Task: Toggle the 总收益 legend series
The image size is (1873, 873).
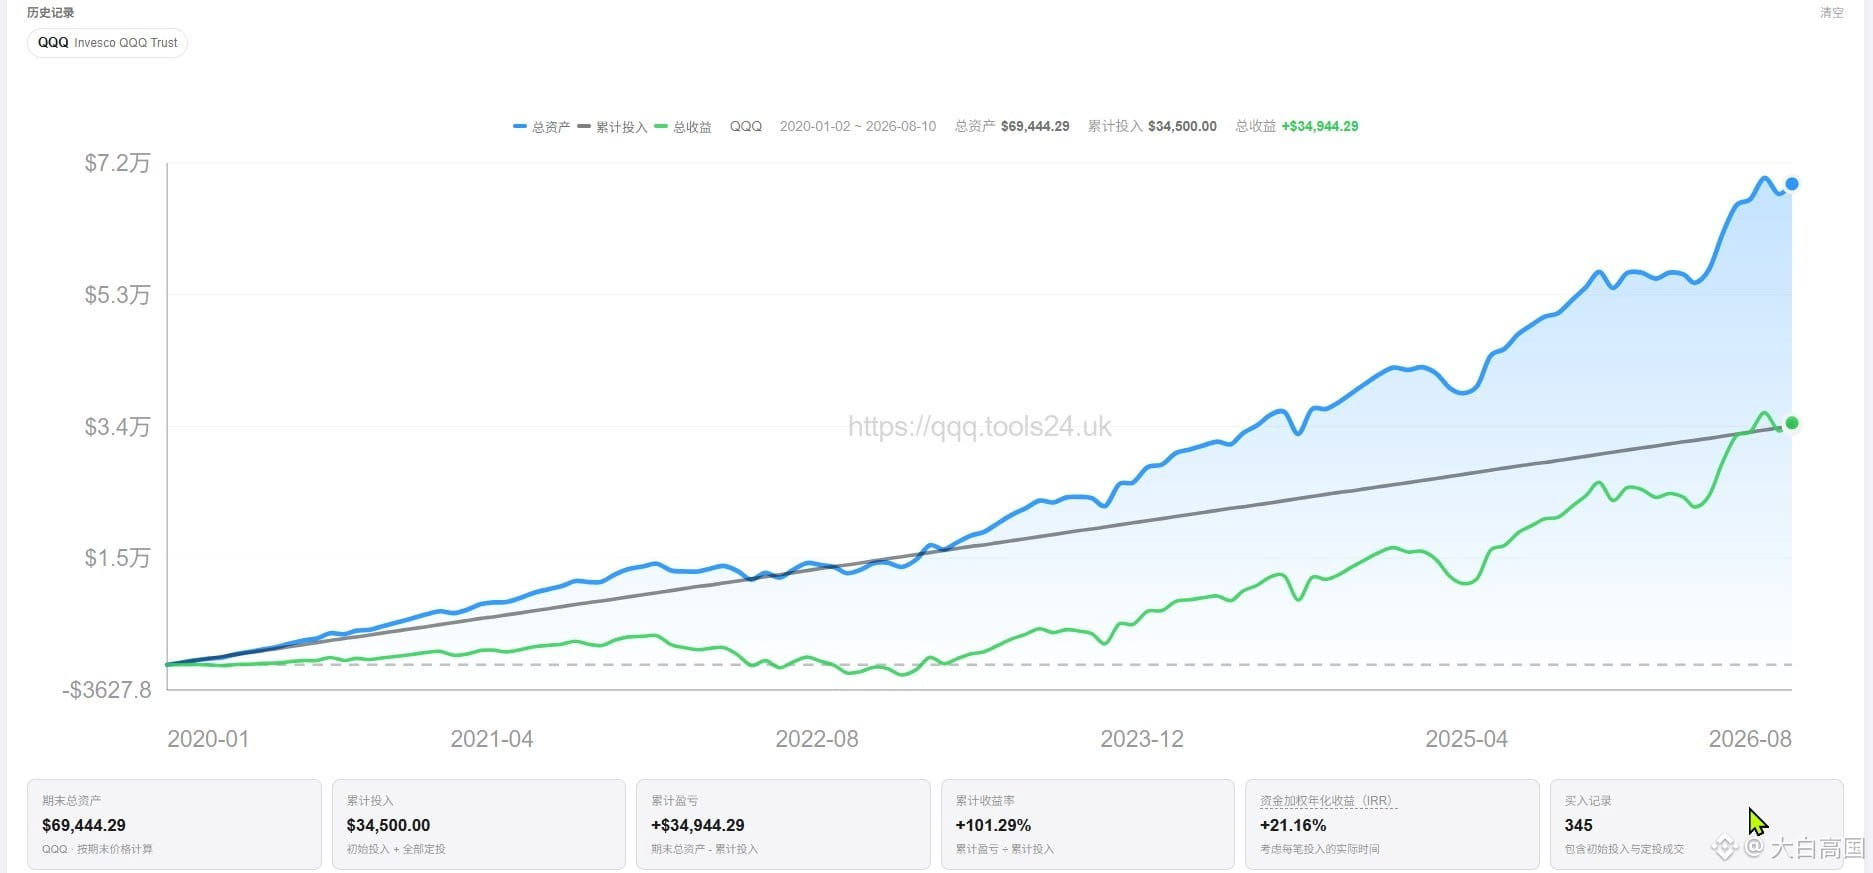Action: click(x=683, y=127)
